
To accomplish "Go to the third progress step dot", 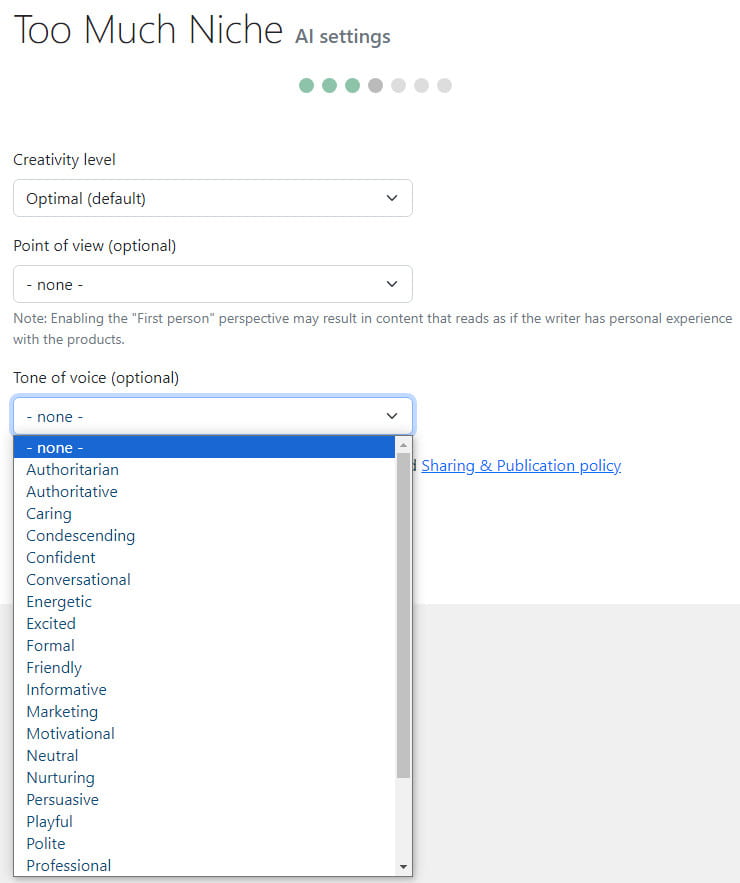I will [353, 86].
